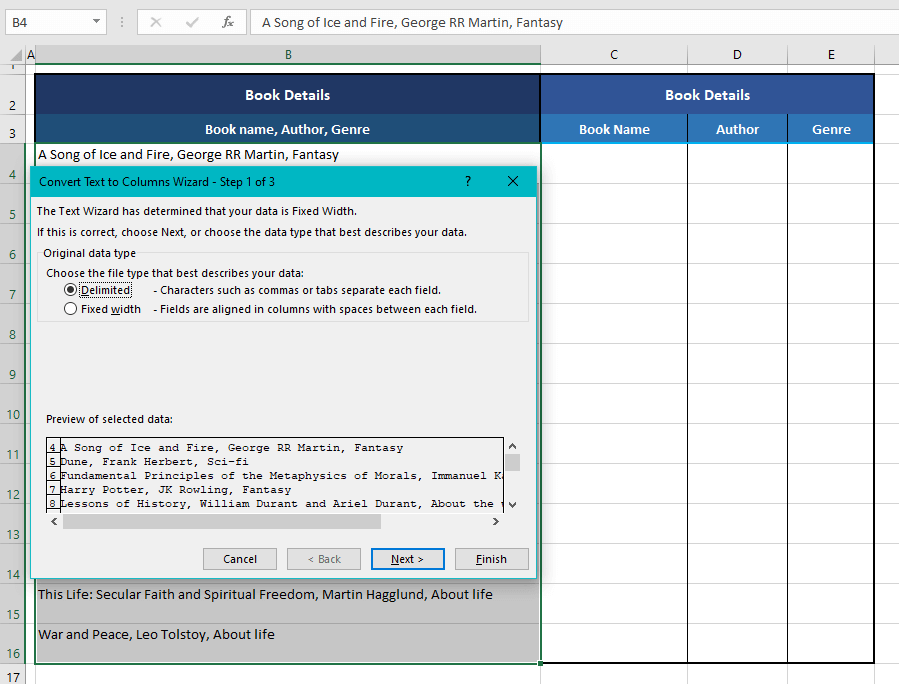Select the Fixed width radio button

pos(69,308)
